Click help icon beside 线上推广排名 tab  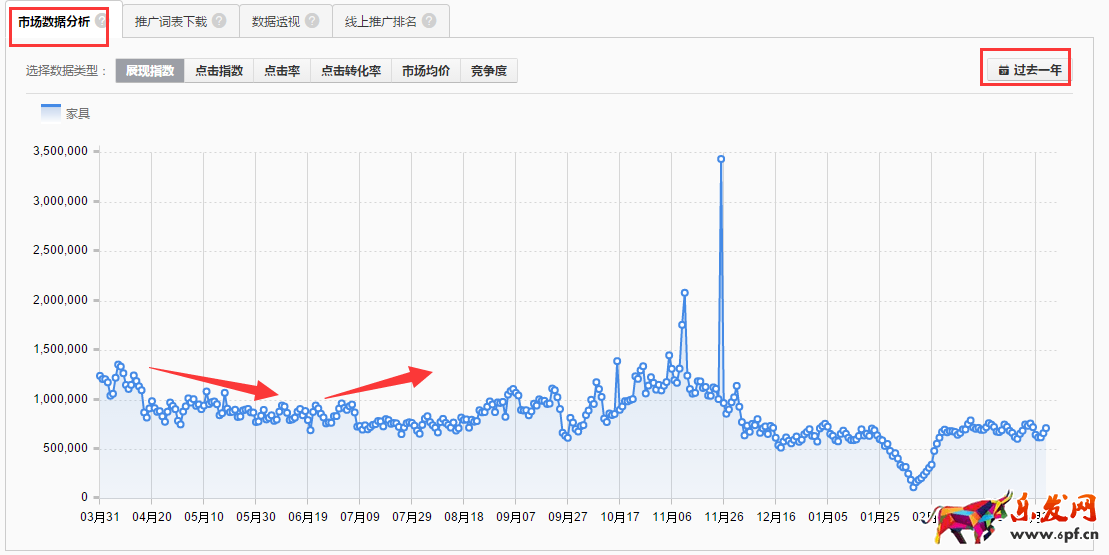(429, 21)
